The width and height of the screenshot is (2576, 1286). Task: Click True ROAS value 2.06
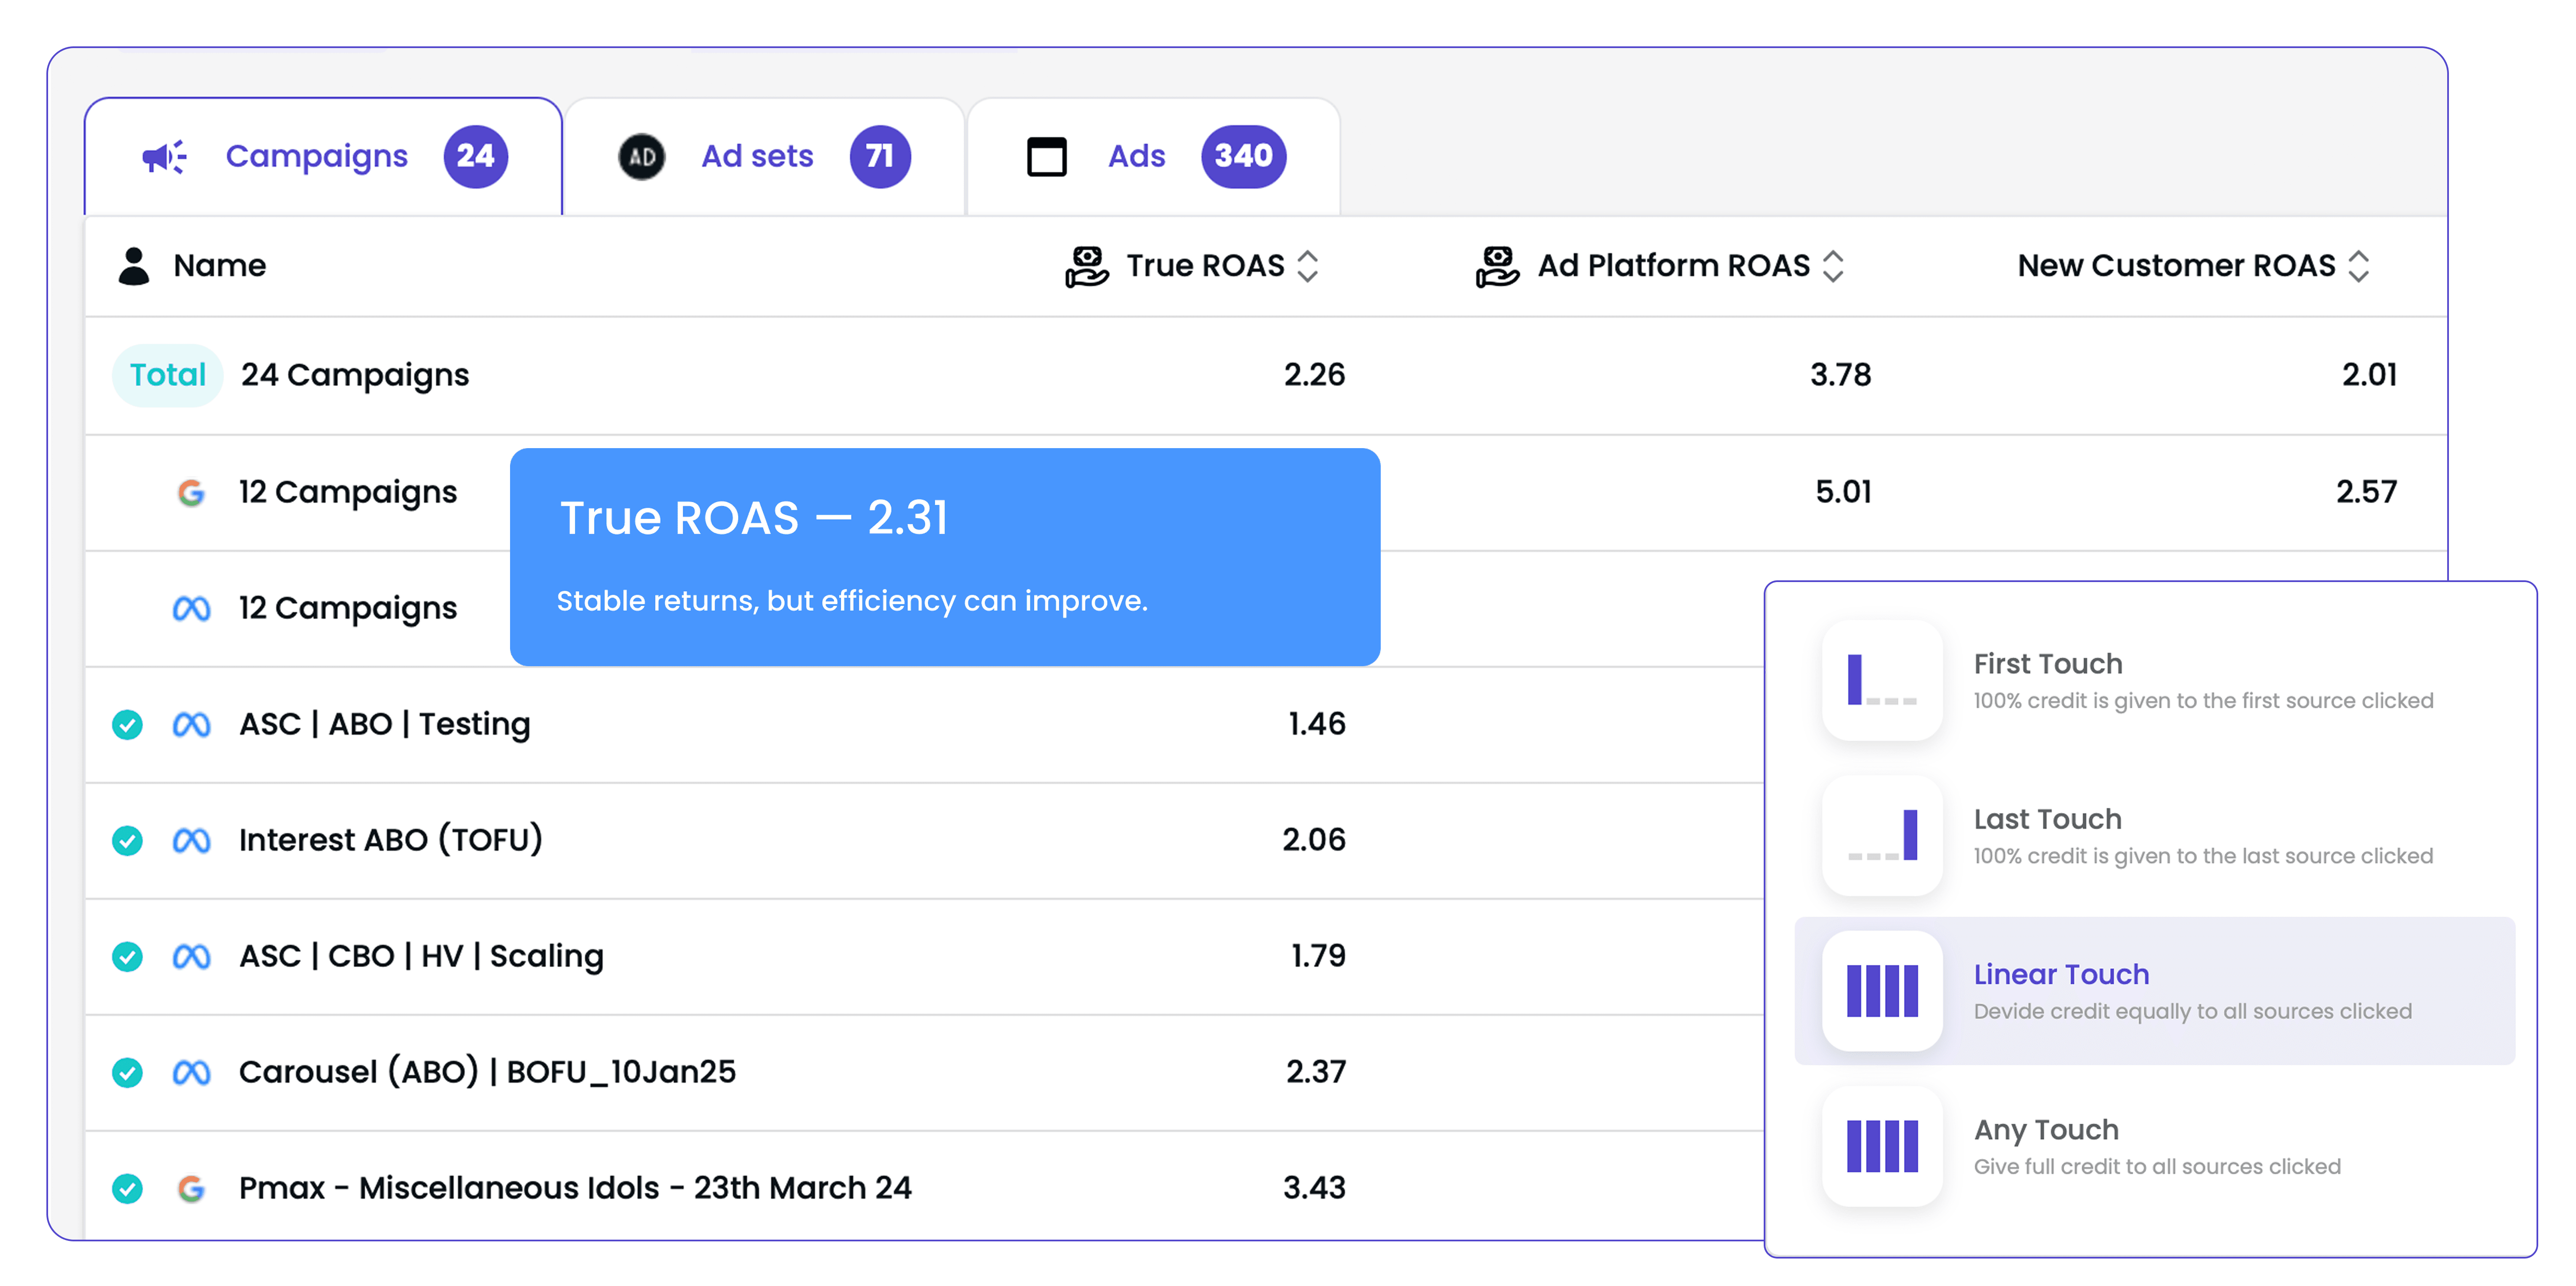(1314, 840)
